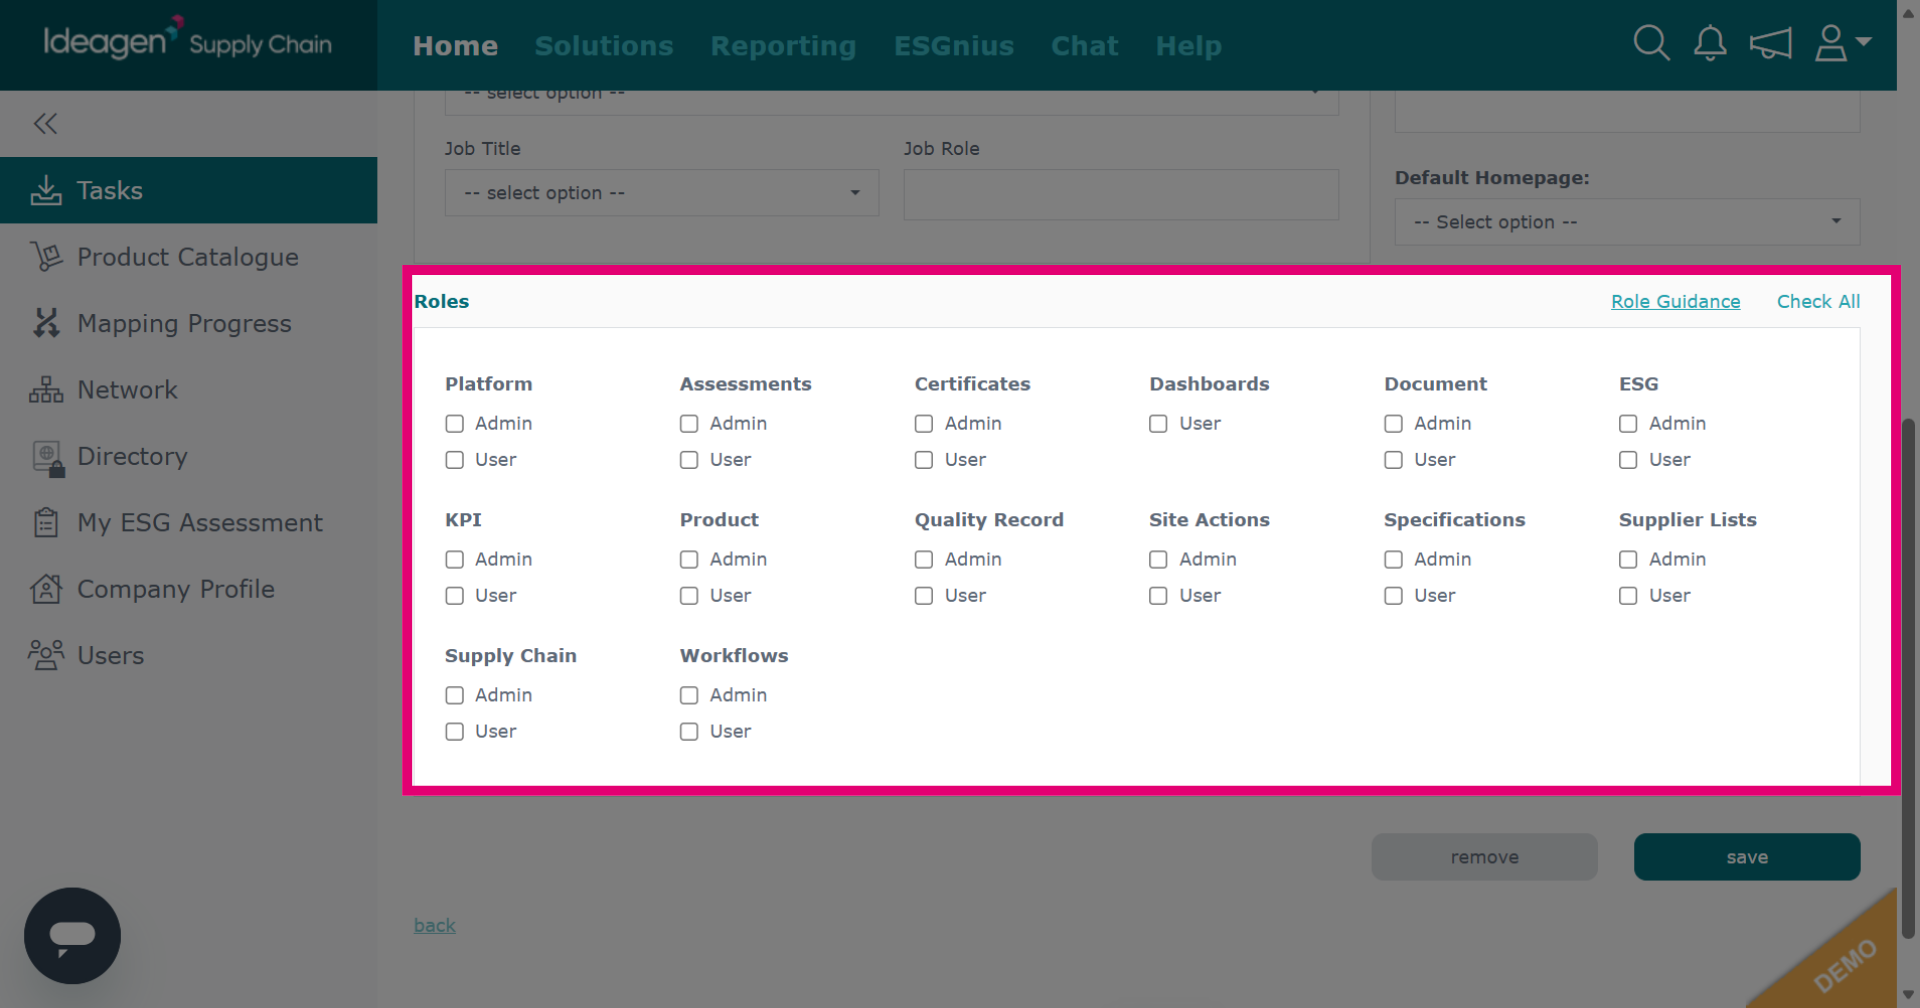Check the Supply Chain User box
This screenshot has width=1920, height=1008.
[x=455, y=732]
